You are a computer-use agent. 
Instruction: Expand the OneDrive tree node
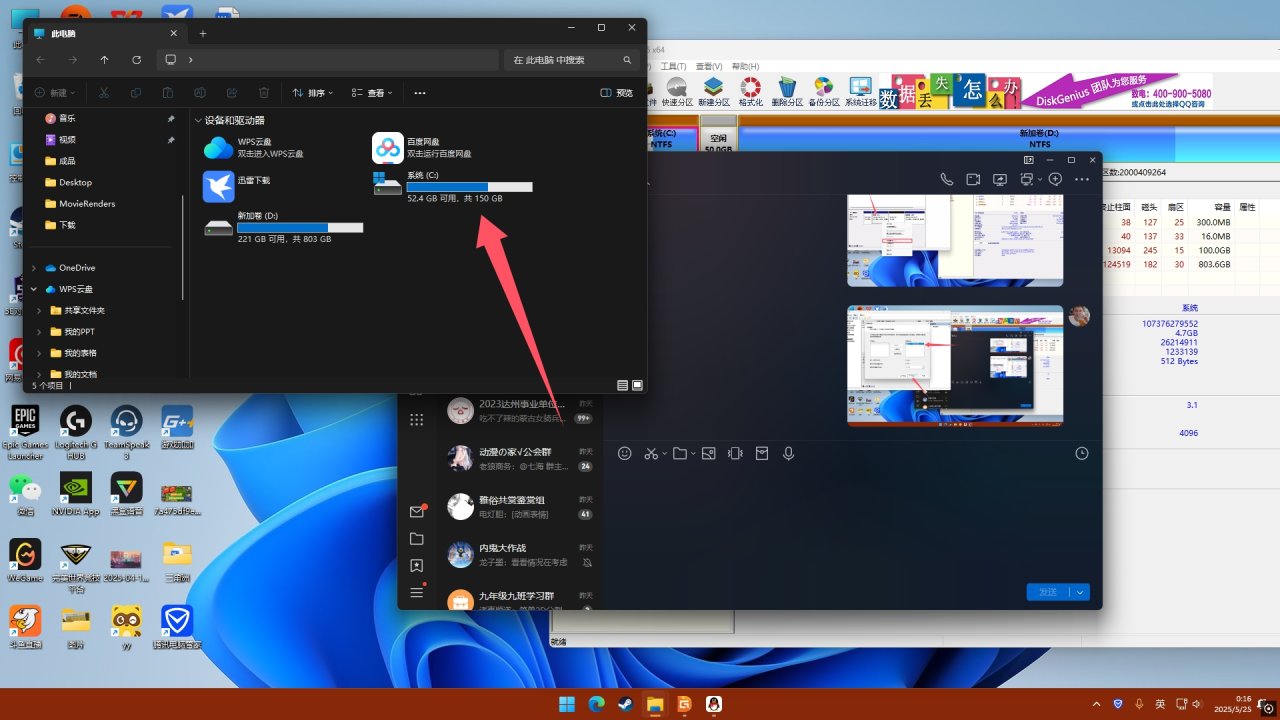(36, 268)
